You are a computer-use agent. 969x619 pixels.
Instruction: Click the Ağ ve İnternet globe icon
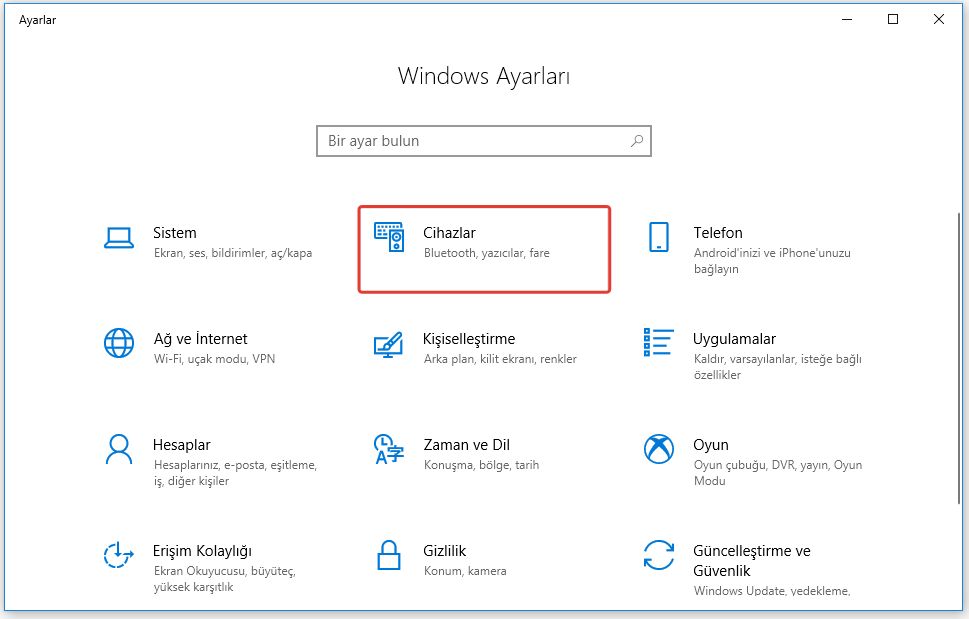point(119,343)
